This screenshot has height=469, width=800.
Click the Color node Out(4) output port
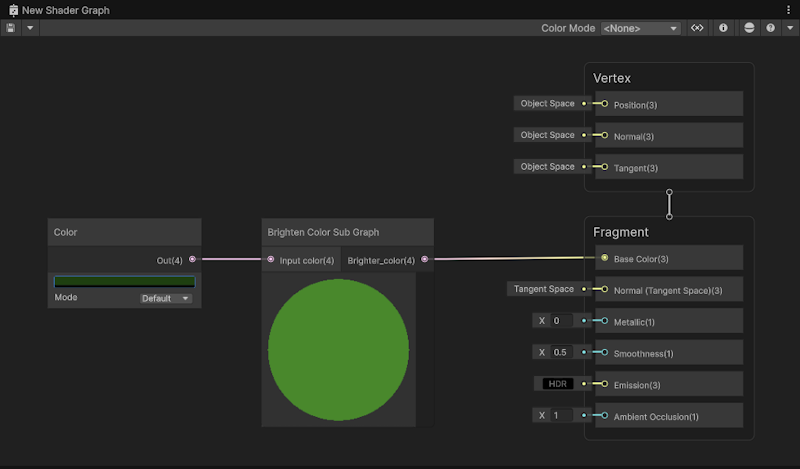192,260
